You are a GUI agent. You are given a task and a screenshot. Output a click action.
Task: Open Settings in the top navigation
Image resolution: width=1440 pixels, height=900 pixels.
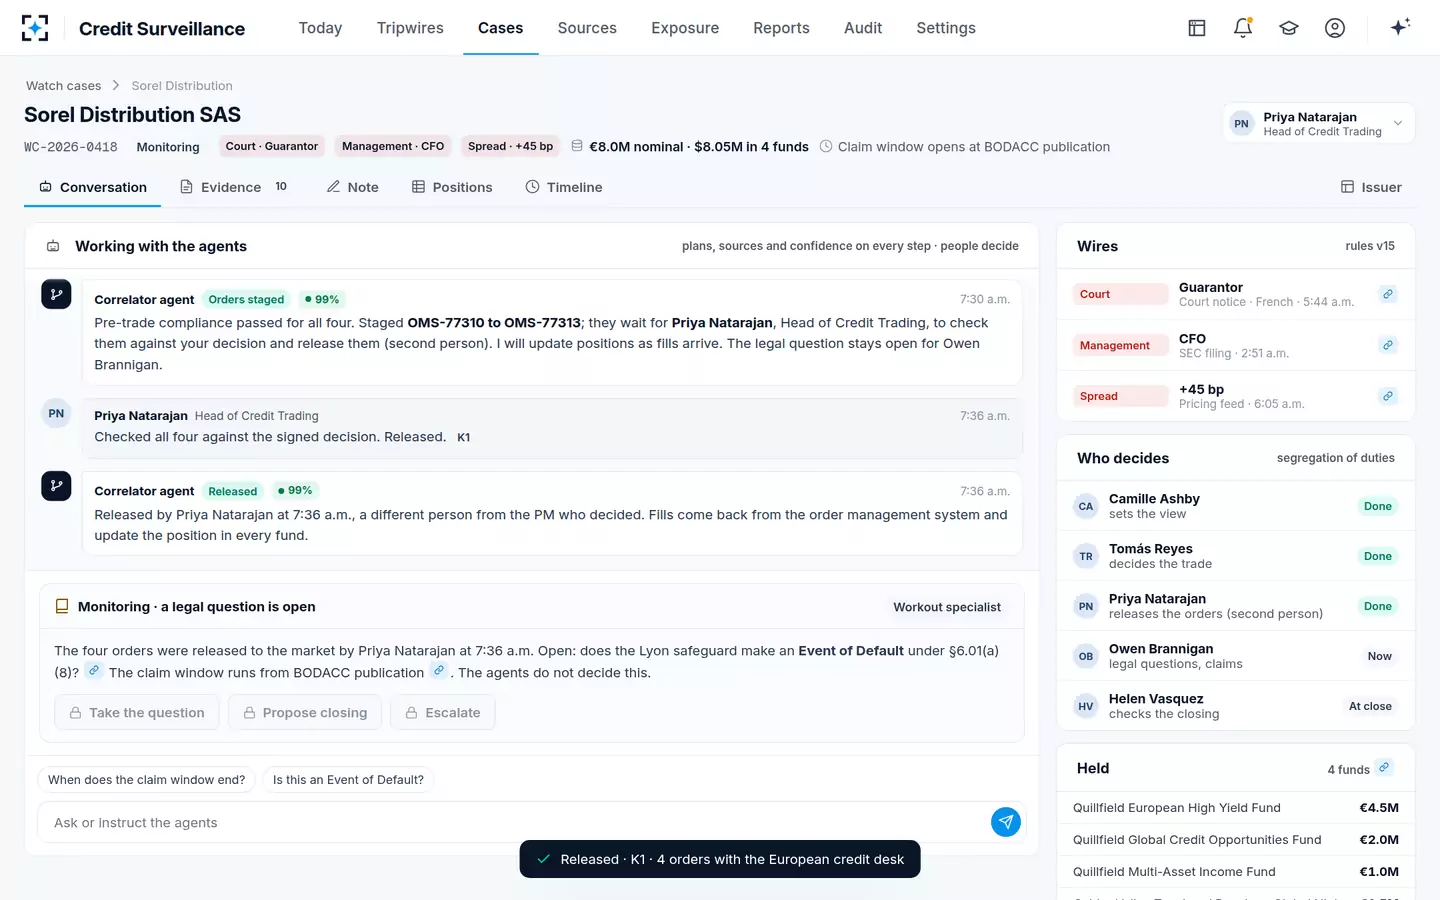coord(946,28)
